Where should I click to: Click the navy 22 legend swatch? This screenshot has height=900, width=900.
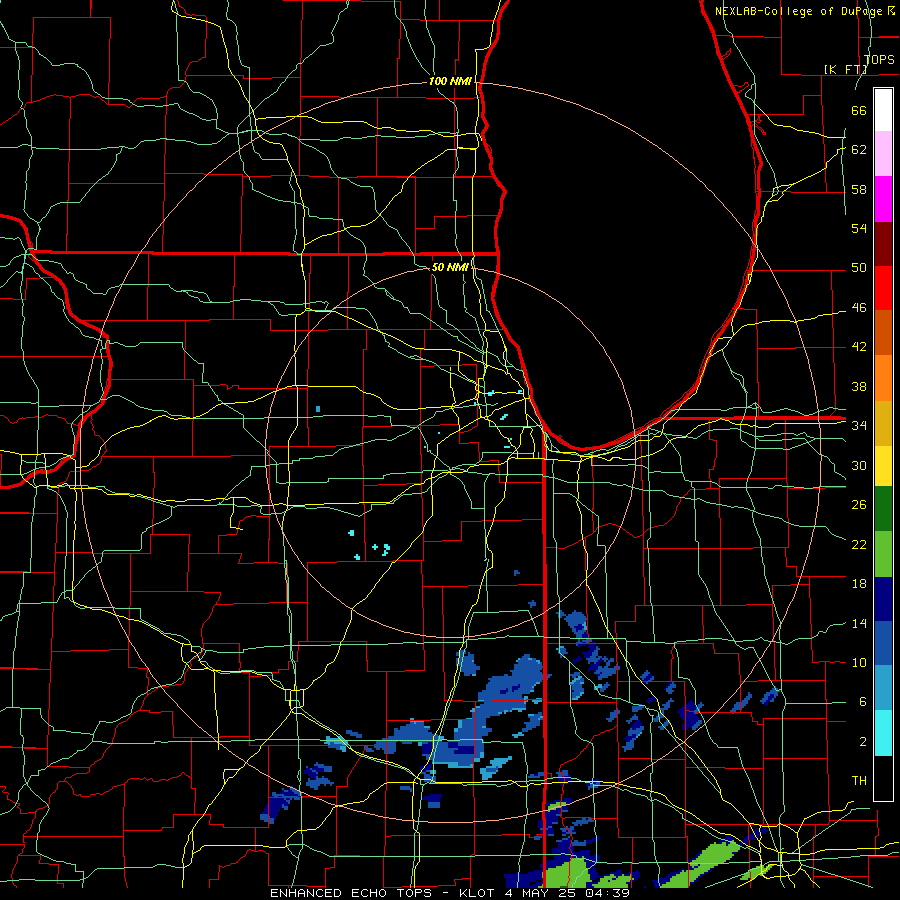tap(883, 599)
